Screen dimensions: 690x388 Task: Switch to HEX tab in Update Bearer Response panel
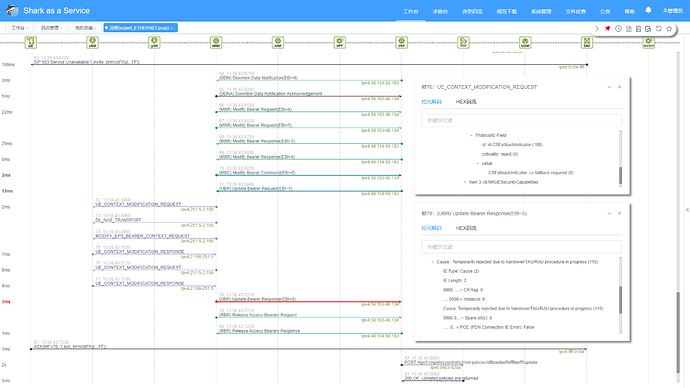point(466,228)
